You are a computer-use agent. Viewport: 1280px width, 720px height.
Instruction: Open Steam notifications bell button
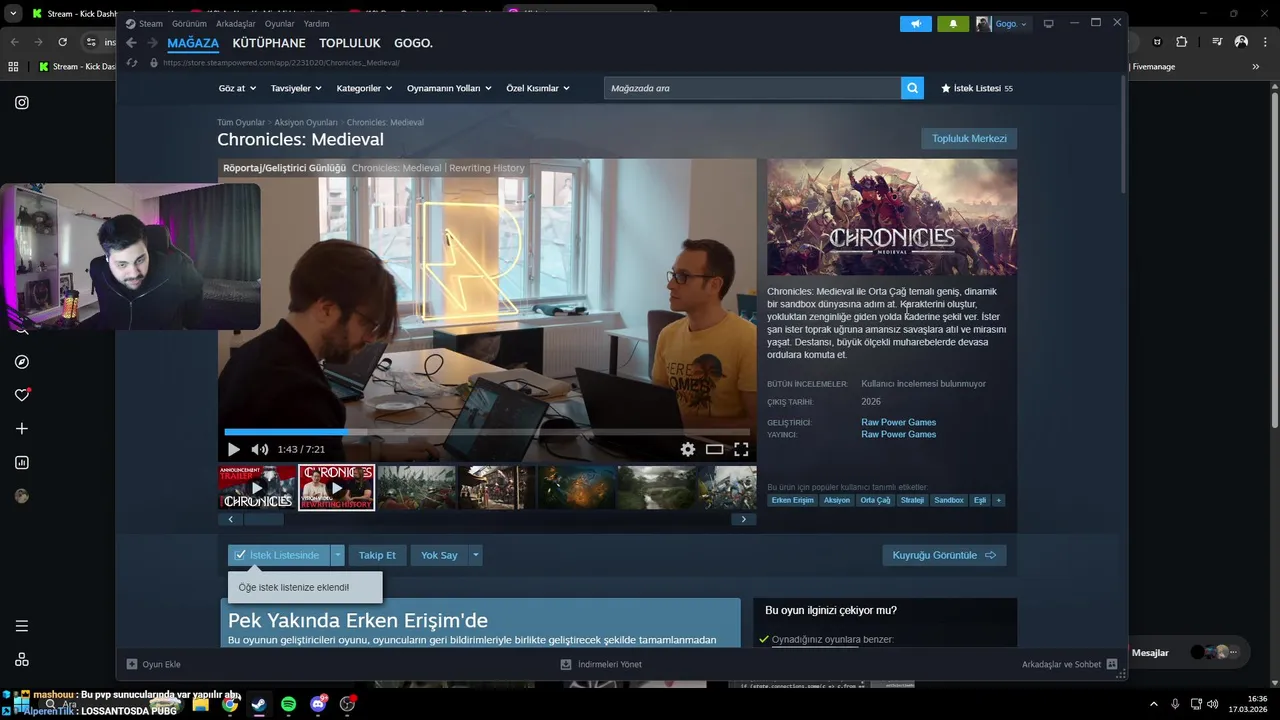[953, 23]
